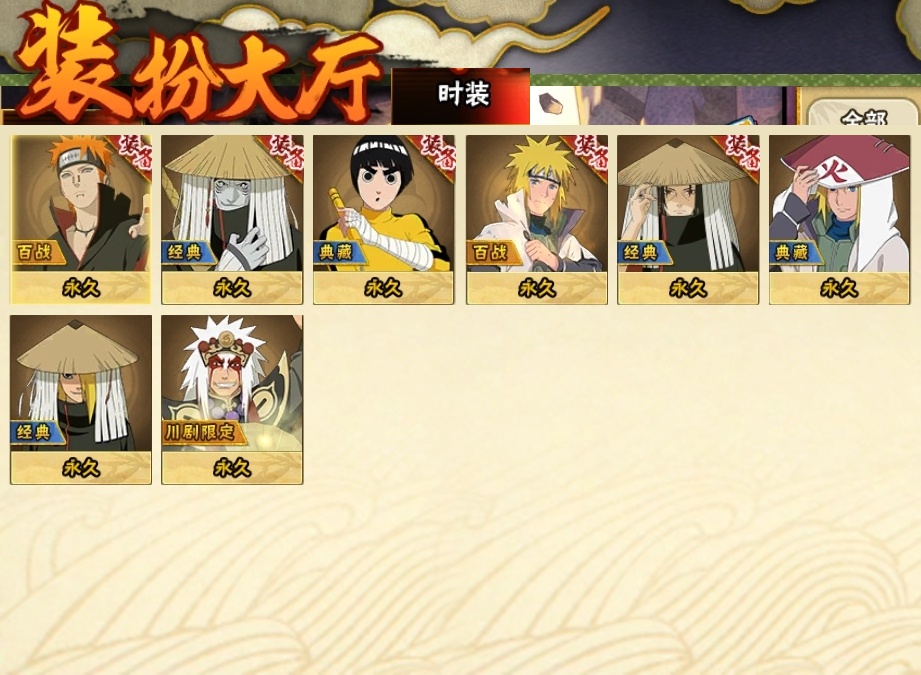Screen dimensions: 921x675
Task: Click 经典 badge on Kisame card
Action: coord(187,253)
